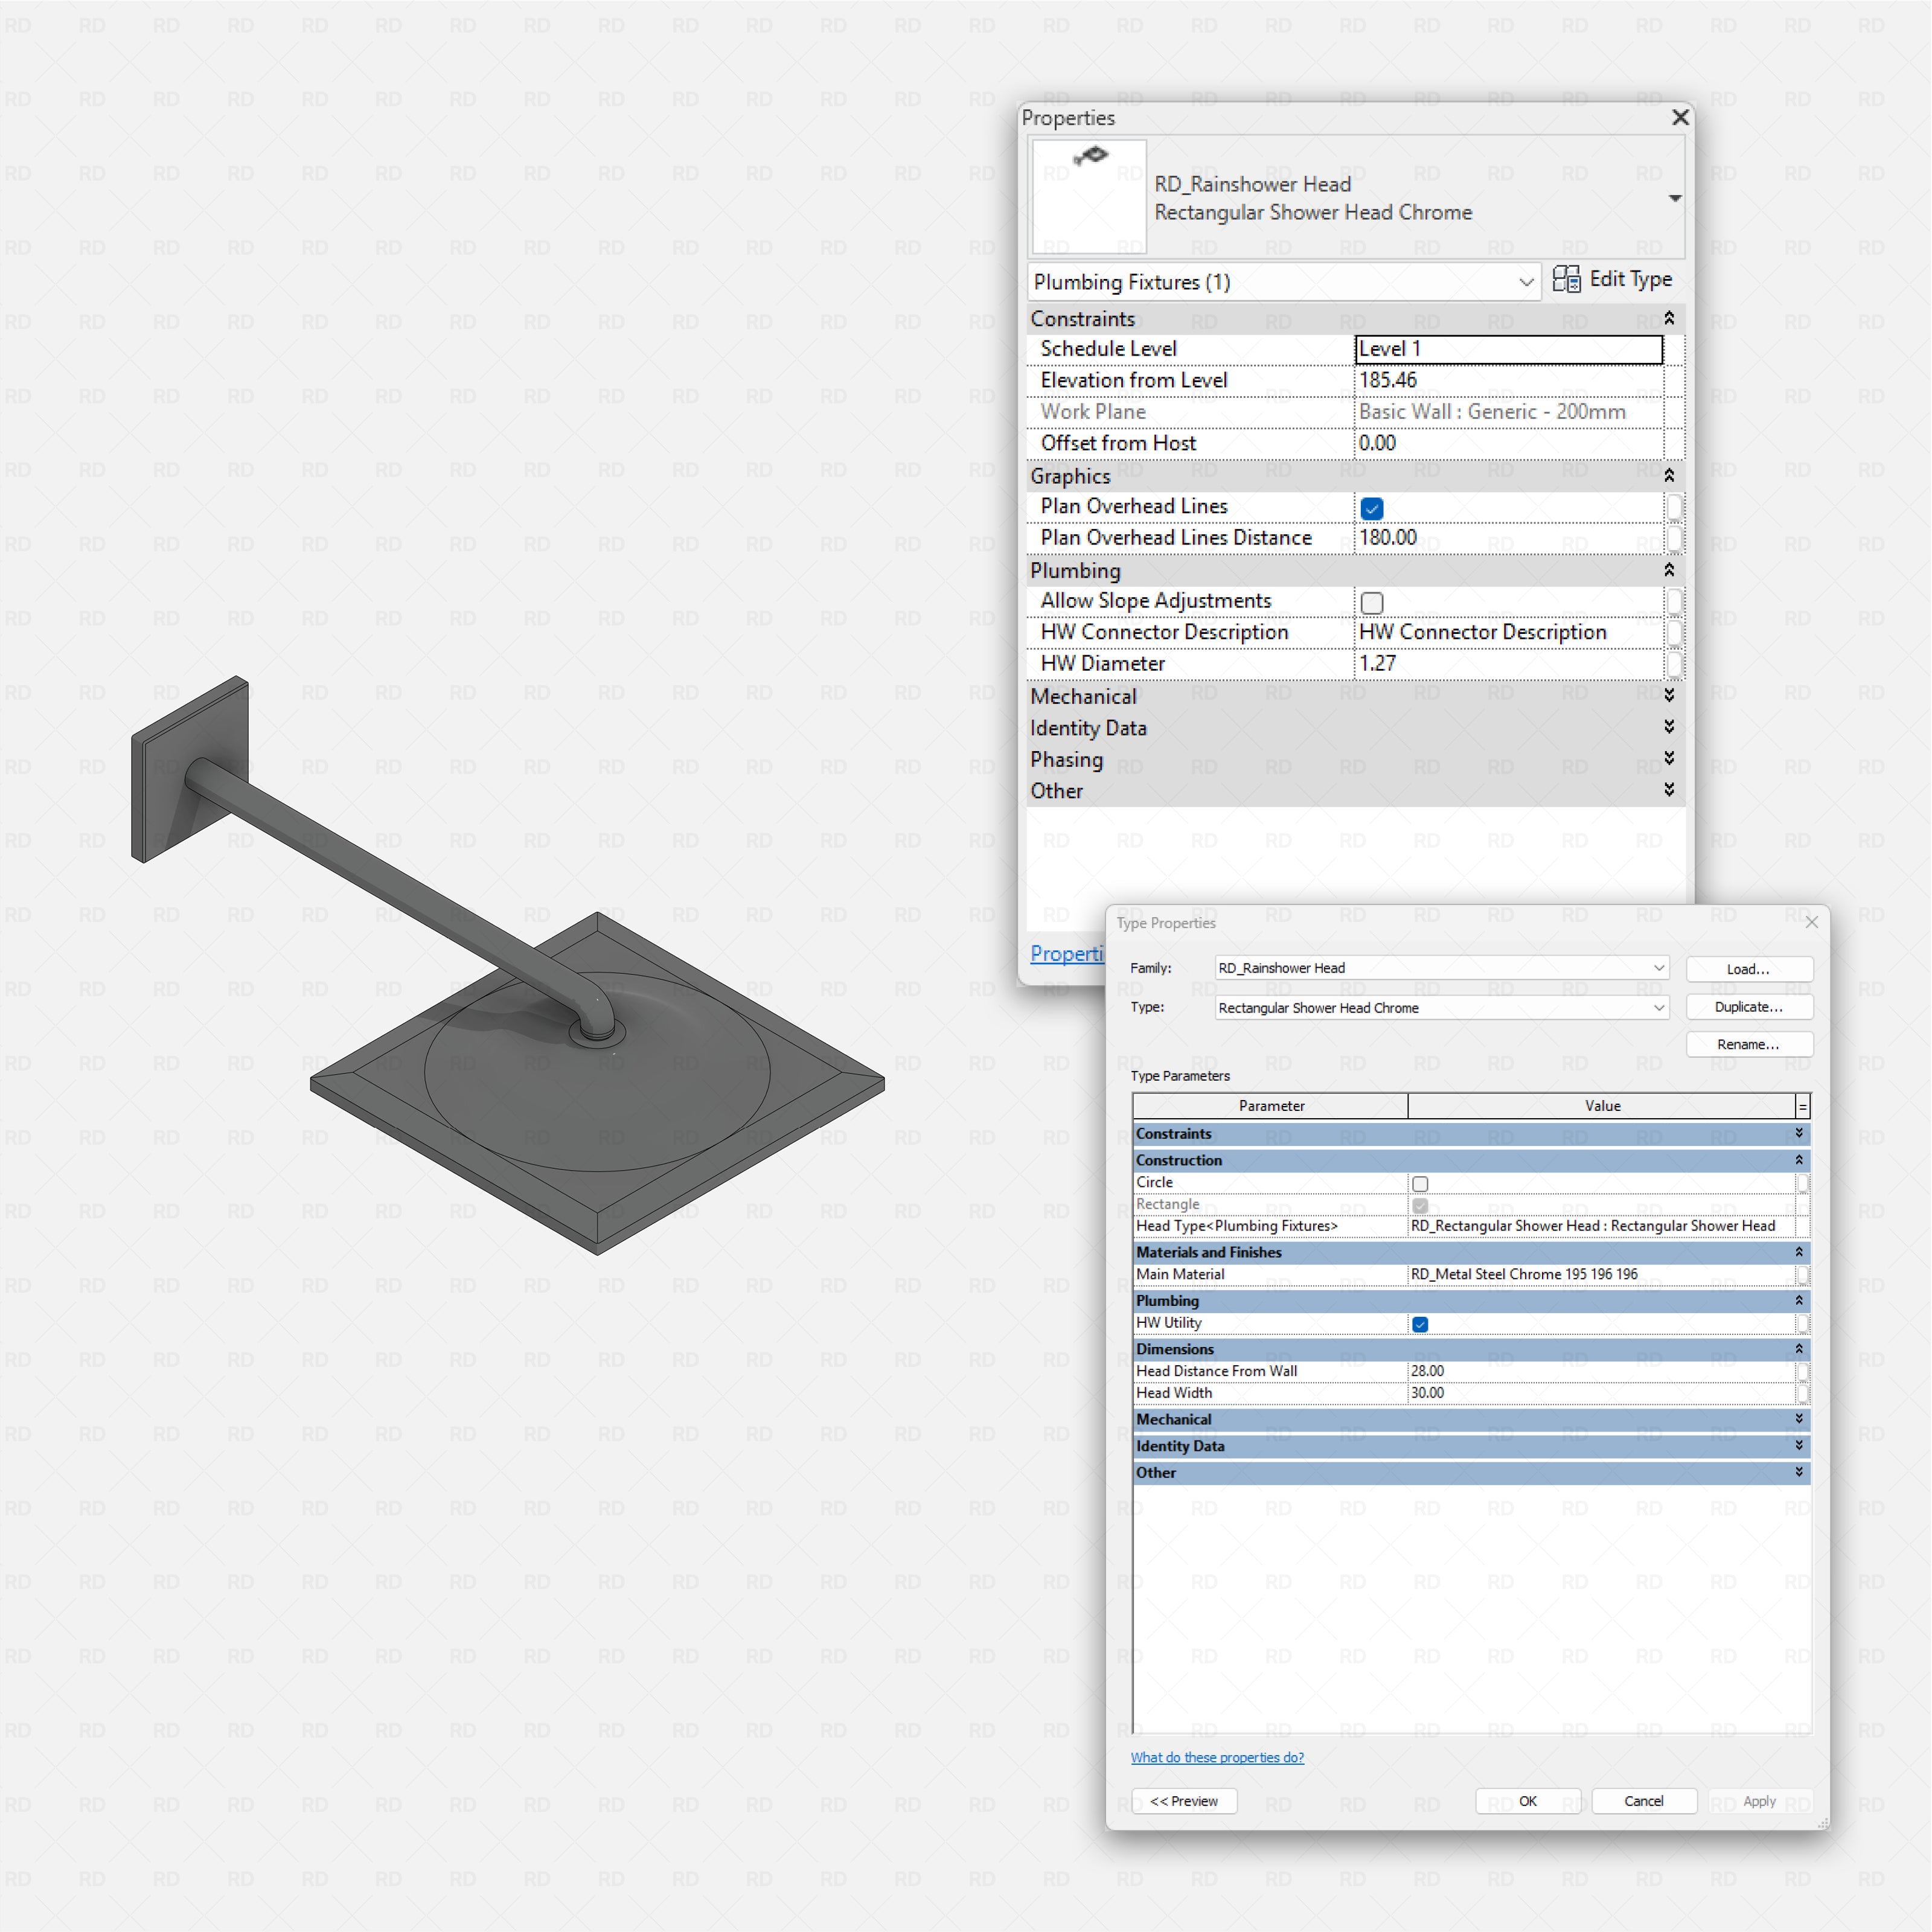Click Plan Overhead Lines Distance value 180.00
The height and width of the screenshot is (1932, 1932).
[1509, 538]
